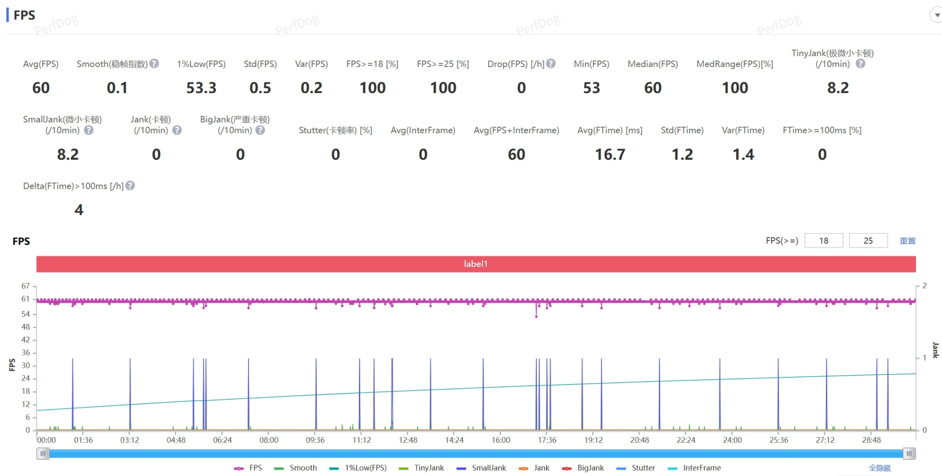This screenshot has height=476, width=942.
Task: Click the Avg(FPS) value 60
Action: [41, 88]
